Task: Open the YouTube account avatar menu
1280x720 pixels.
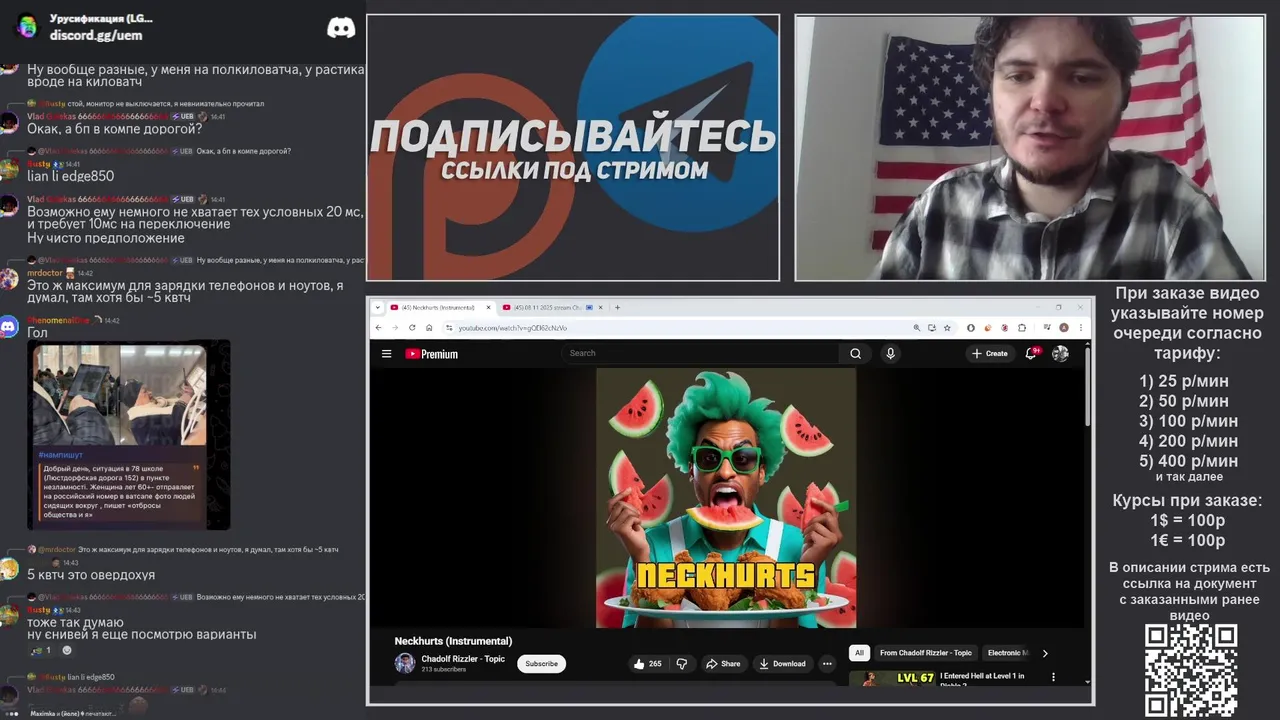Action: point(1060,353)
